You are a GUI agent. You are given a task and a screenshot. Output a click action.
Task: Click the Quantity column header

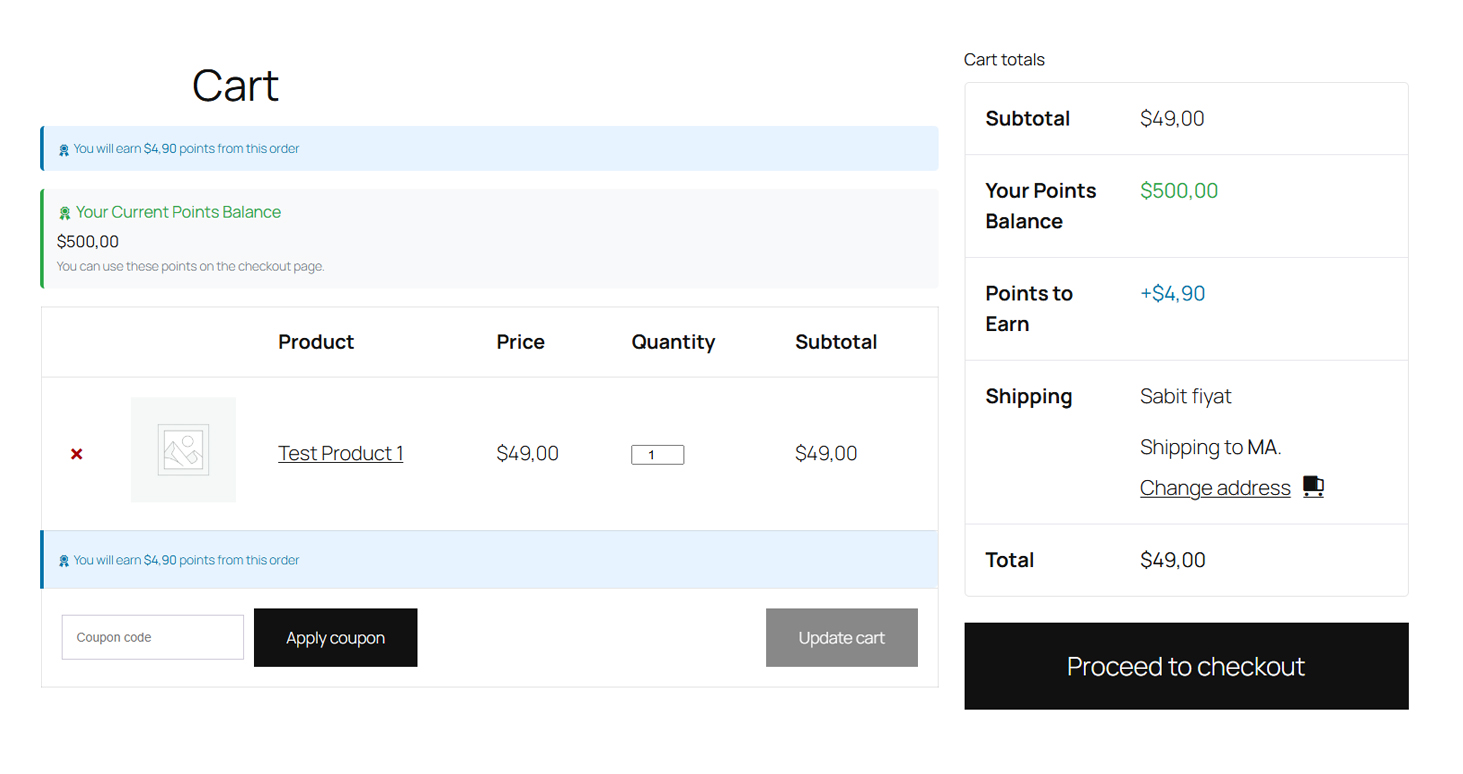pyautogui.click(x=672, y=341)
